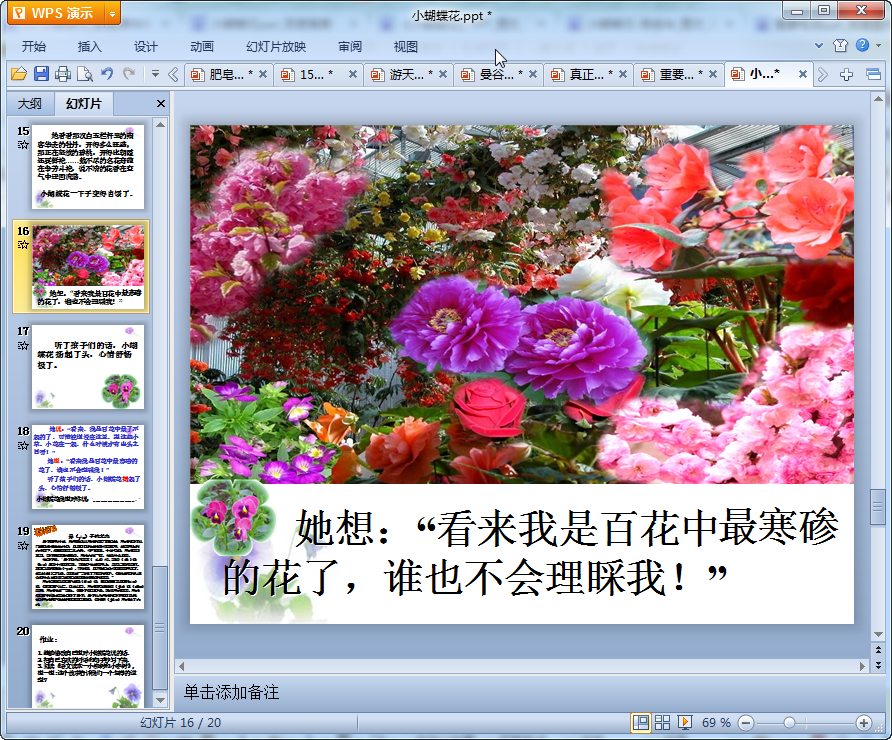Click the 69 % zoom level
892x740 pixels.
[x=716, y=723]
